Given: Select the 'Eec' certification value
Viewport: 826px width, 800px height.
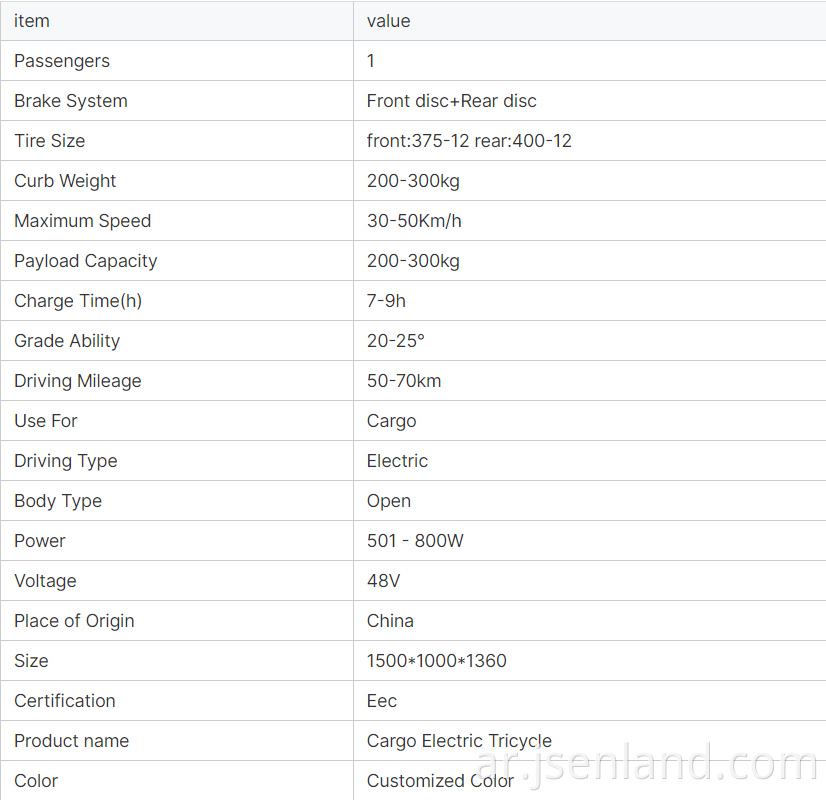Looking at the screenshot, I should coord(382,701).
